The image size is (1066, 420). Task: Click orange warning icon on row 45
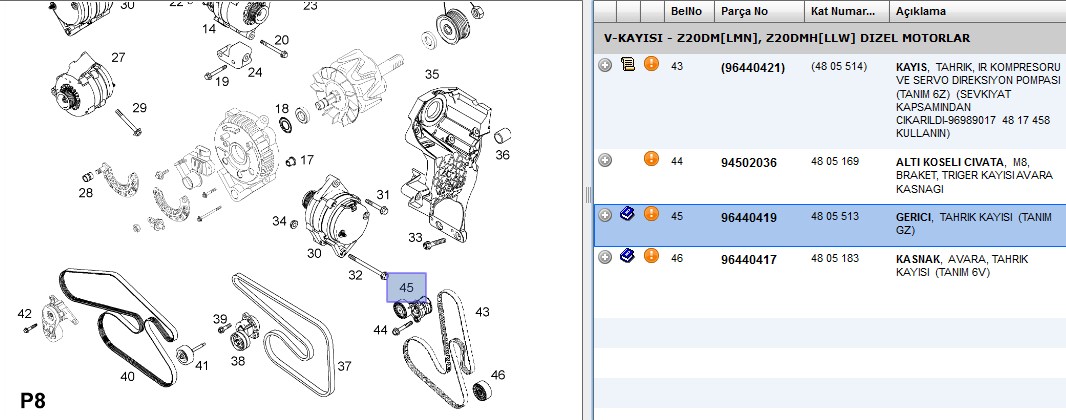(x=651, y=214)
